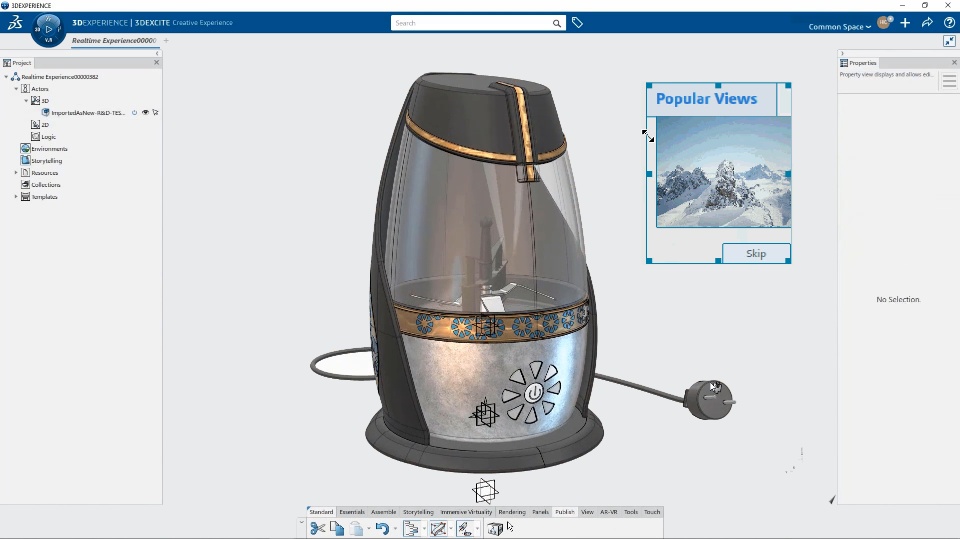Click the Cut scissors icon

pyautogui.click(x=317, y=528)
